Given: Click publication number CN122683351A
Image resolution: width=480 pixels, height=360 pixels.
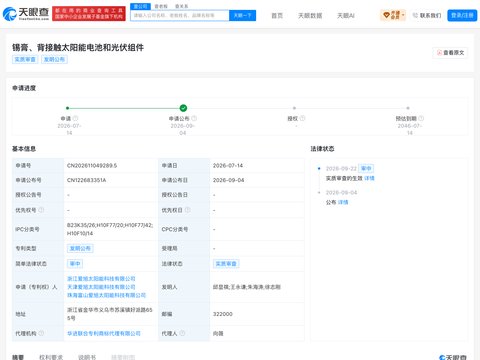Looking at the screenshot, I should [87, 180].
